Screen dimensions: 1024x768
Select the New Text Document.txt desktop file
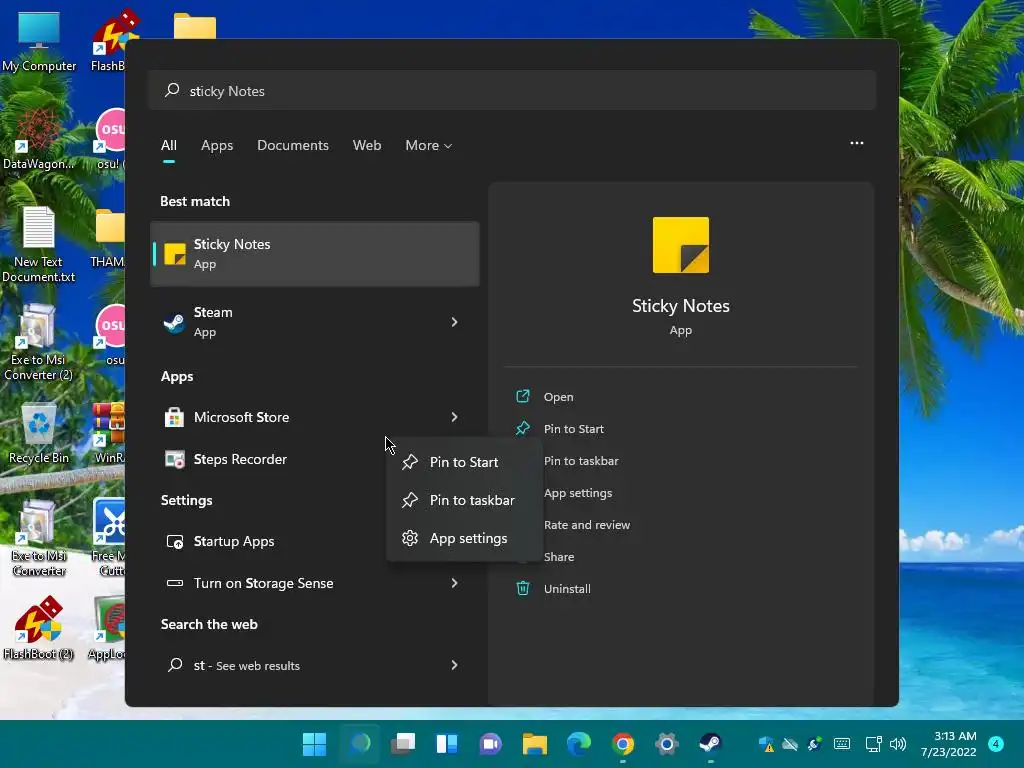[x=39, y=244]
